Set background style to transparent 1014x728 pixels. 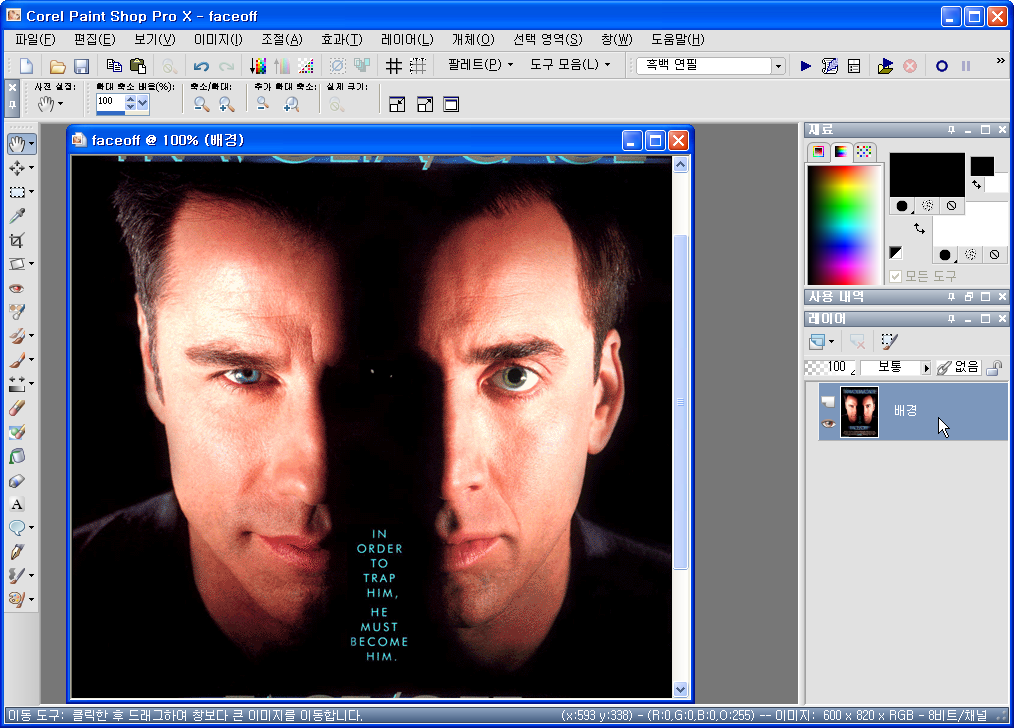995,255
